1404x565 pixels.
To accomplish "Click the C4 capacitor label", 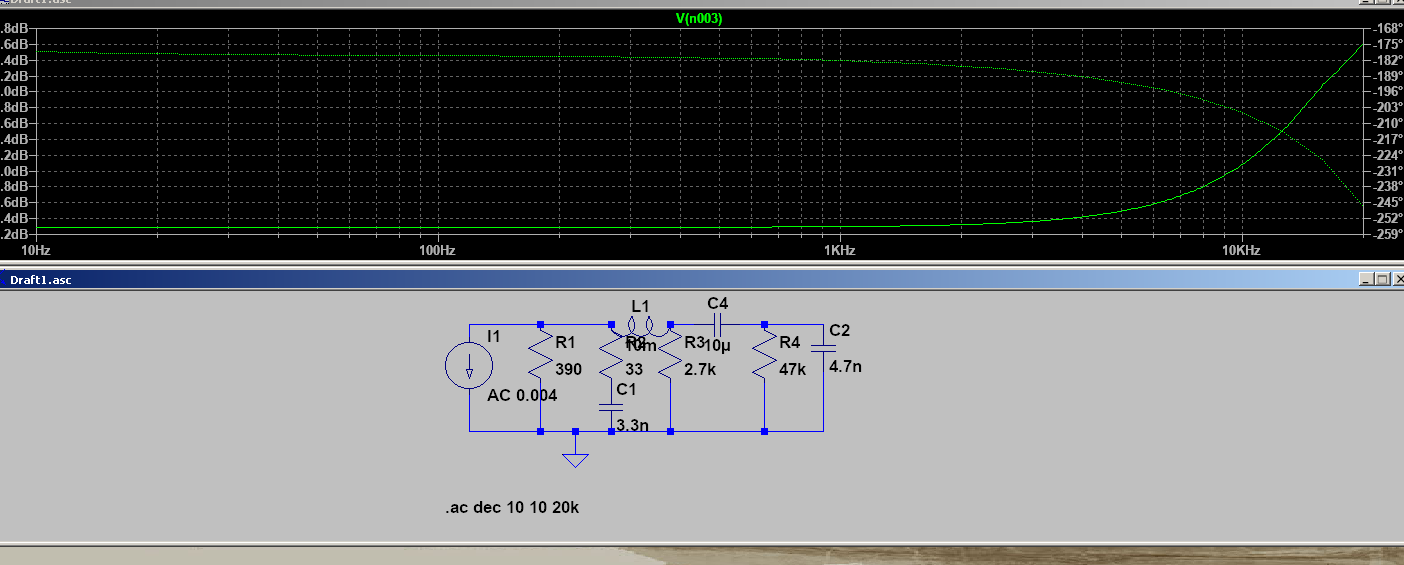I will coord(718,303).
